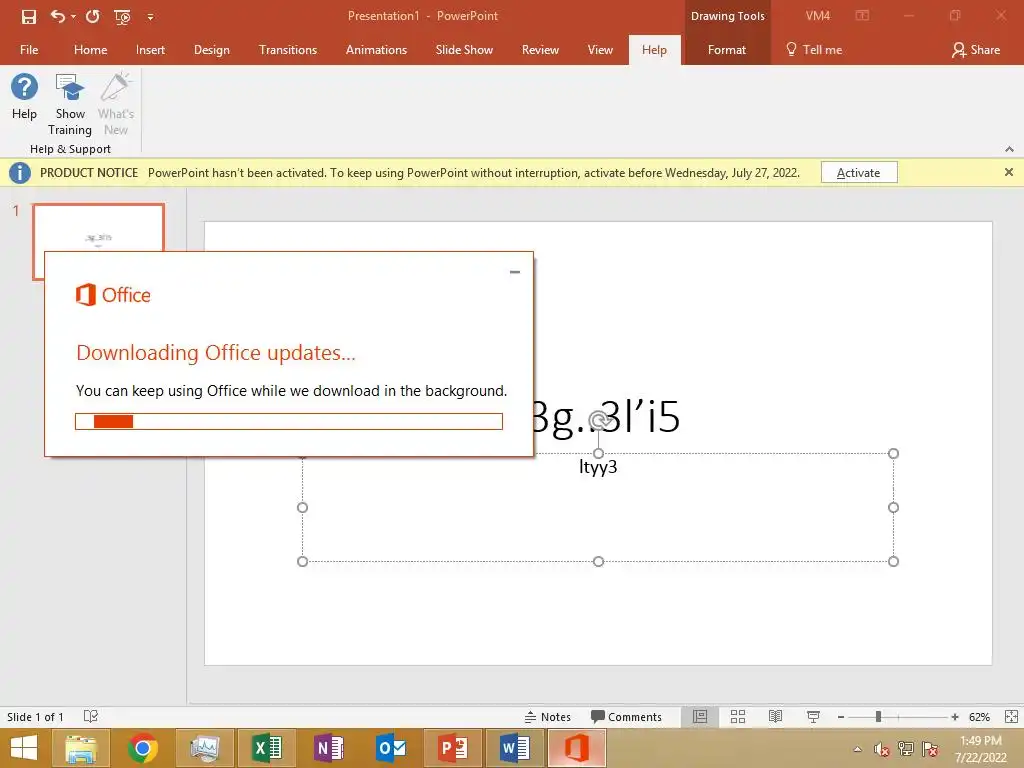This screenshot has height=768, width=1024.
Task: Open Outlook from the taskbar
Action: tap(391, 748)
